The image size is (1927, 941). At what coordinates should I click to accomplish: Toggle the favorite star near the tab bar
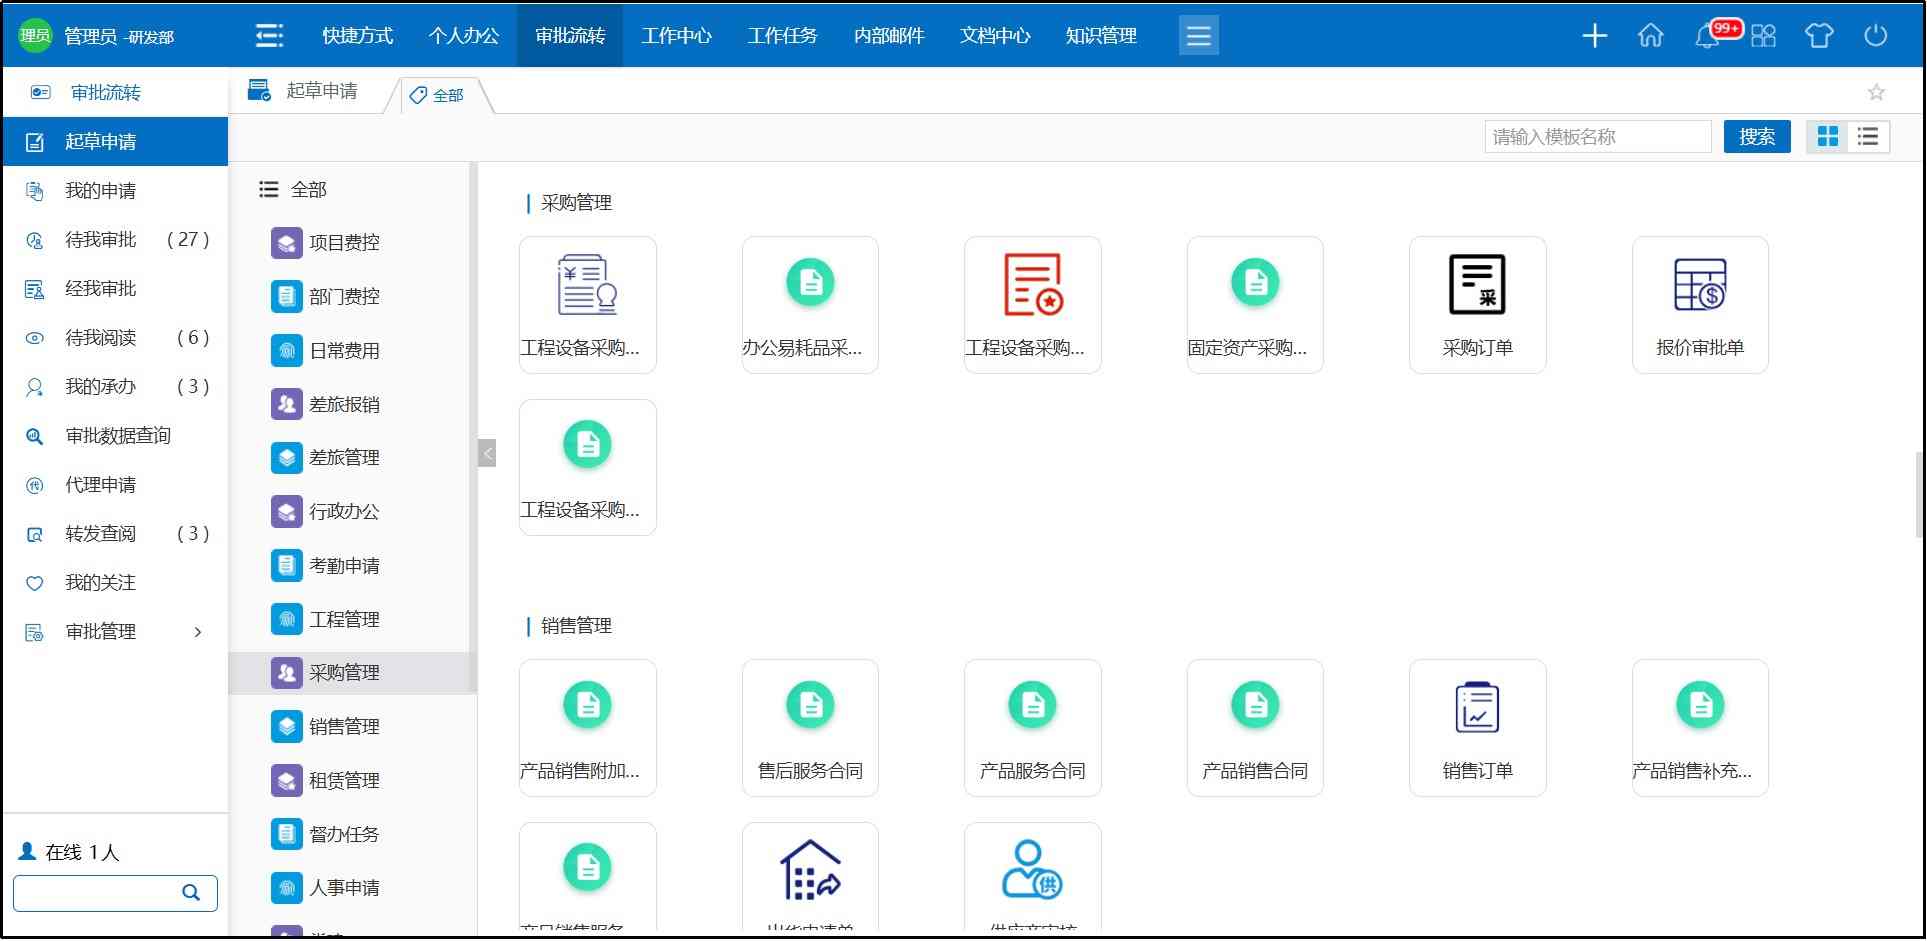[1875, 92]
